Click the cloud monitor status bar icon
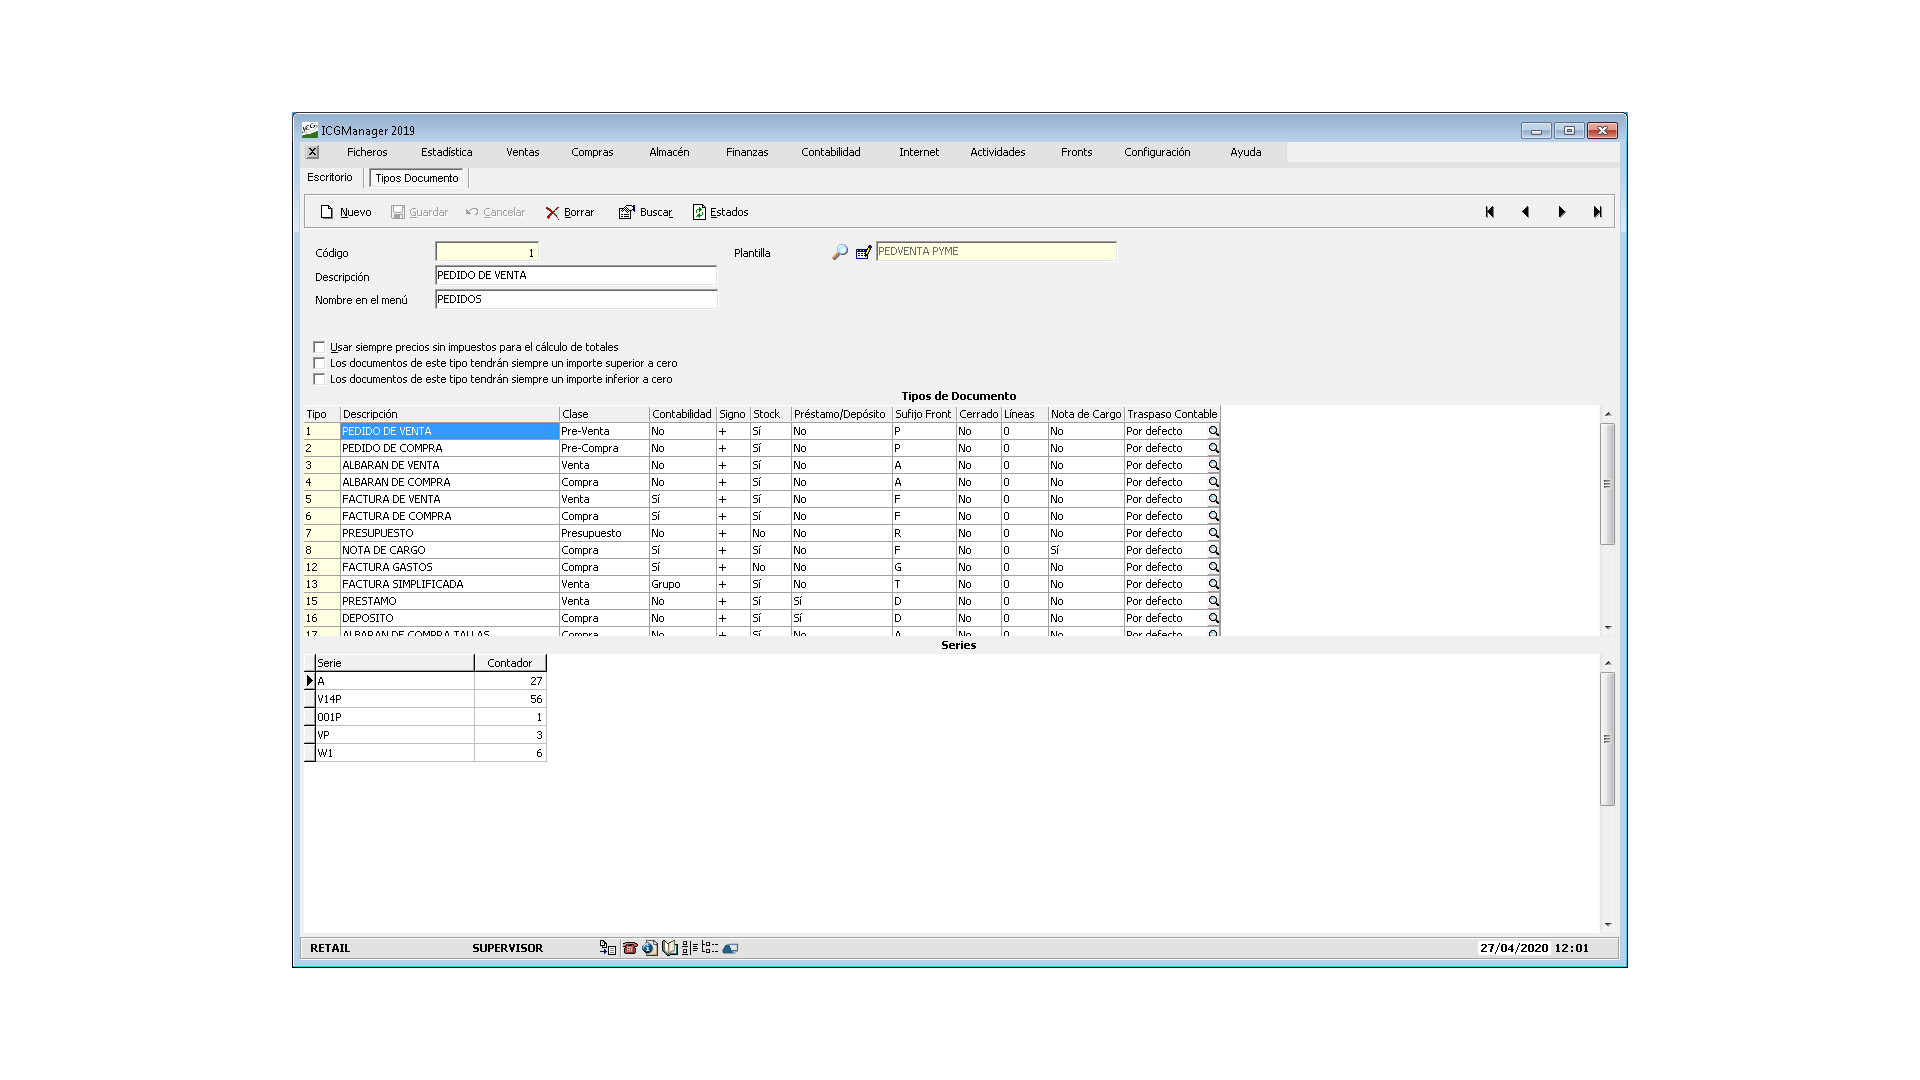The height and width of the screenshot is (1080, 1920). [730, 948]
